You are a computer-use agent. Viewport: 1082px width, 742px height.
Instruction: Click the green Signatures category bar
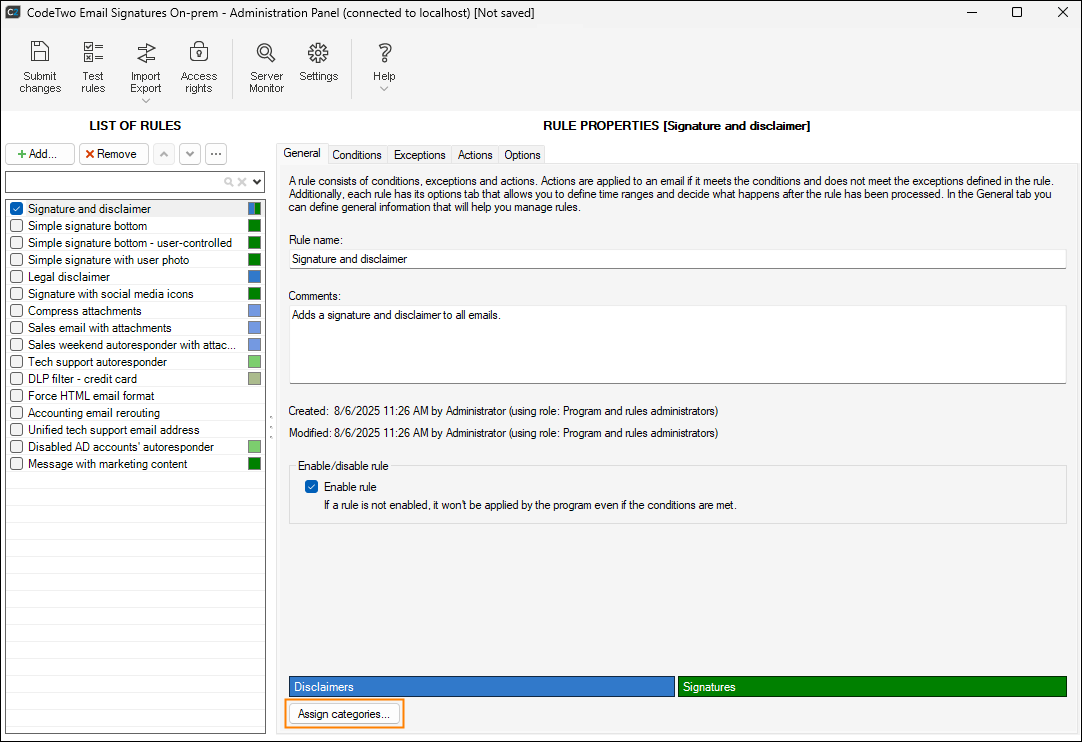tap(871, 687)
